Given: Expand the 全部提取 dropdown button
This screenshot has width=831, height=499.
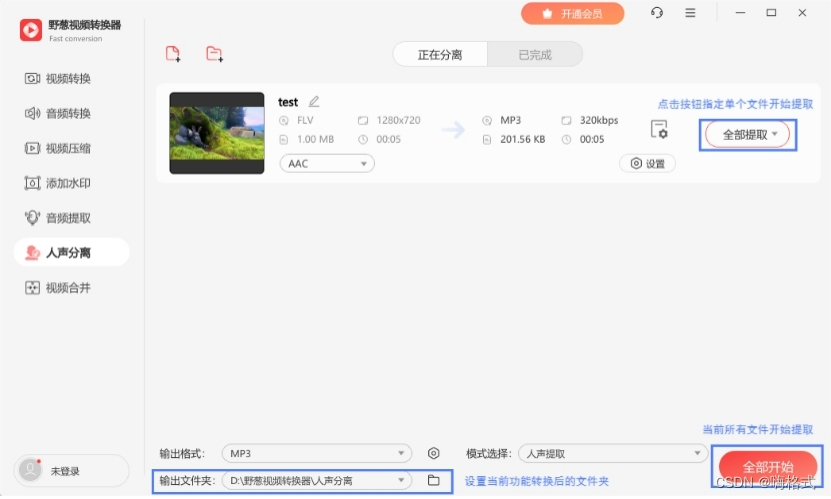Looking at the screenshot, I should click(x=747, y=135).
